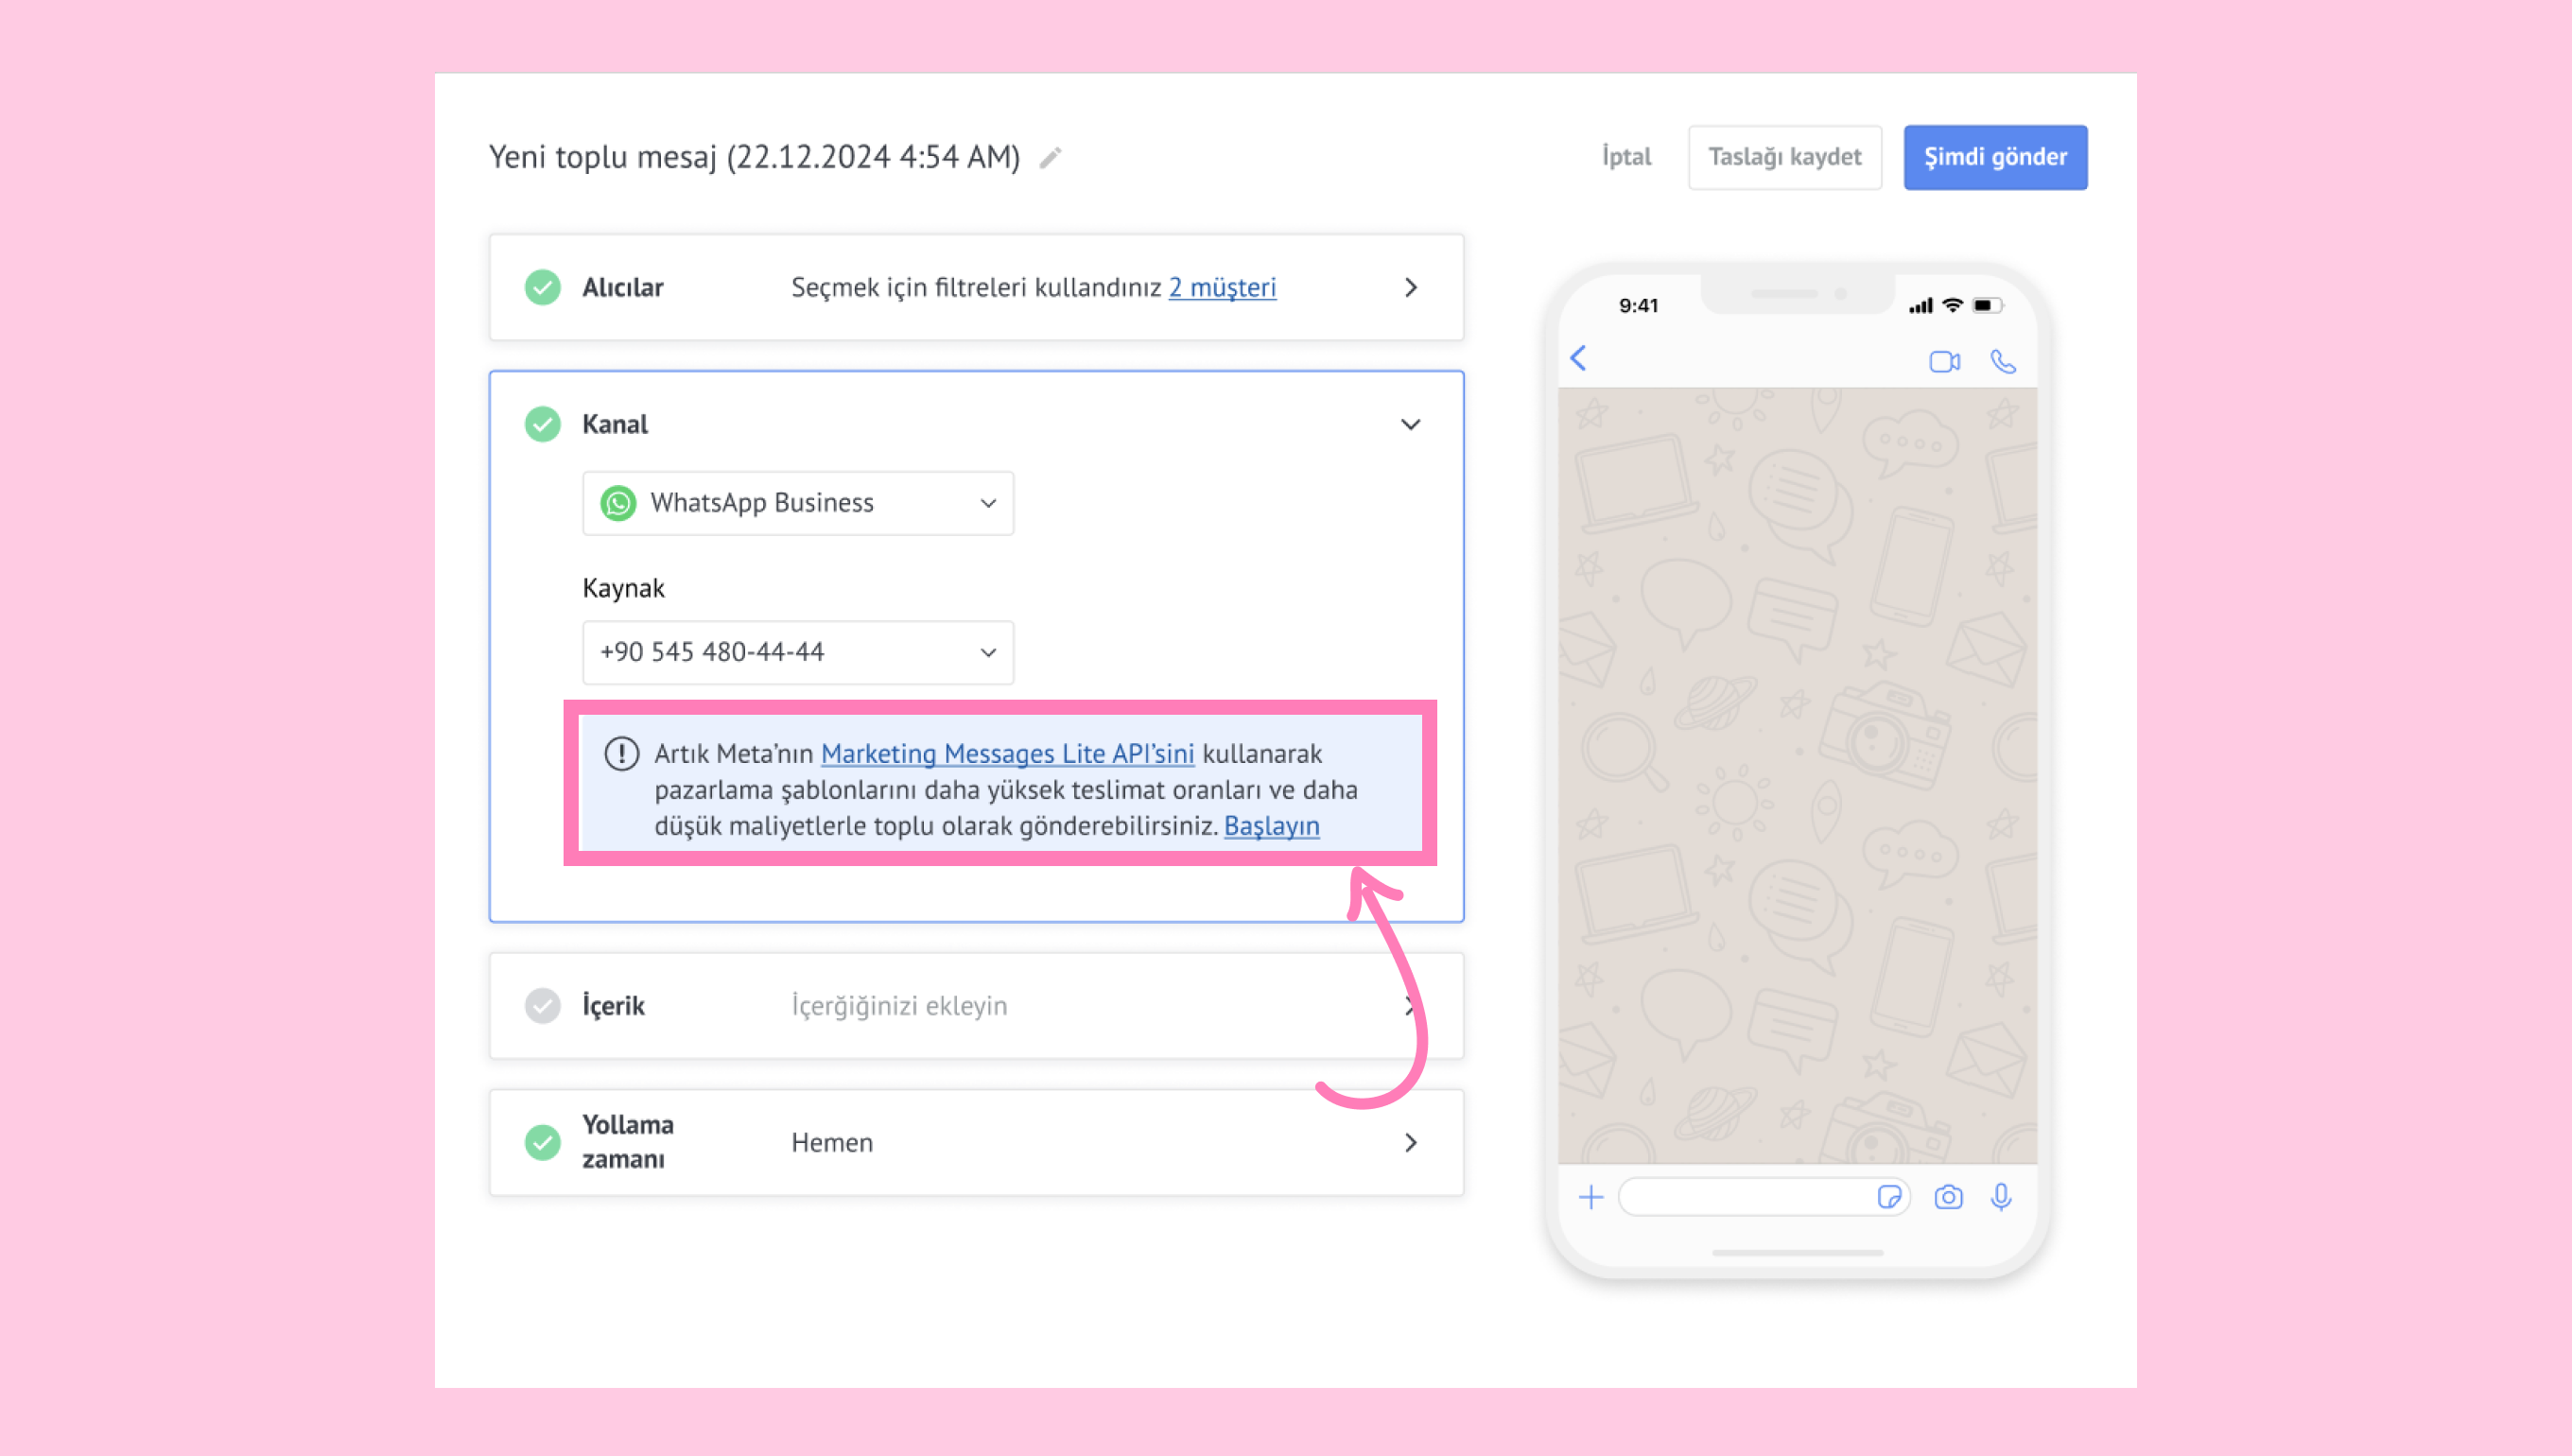Click the Wi-Fi icon in phone status bar
The height and width of the screenshot is (1456, 2572).
click(x=1952, y=305)
